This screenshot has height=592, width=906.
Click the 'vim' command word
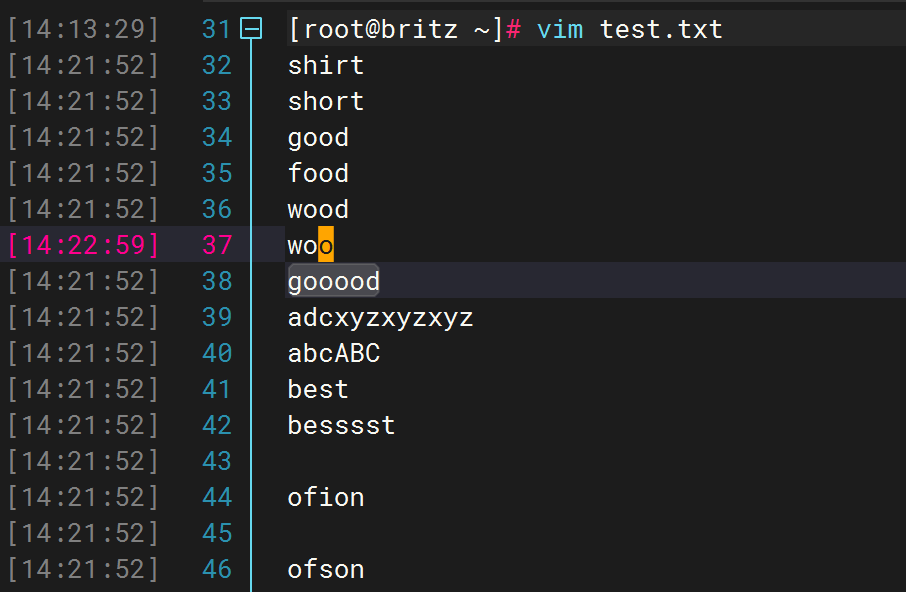coord(560,29)
